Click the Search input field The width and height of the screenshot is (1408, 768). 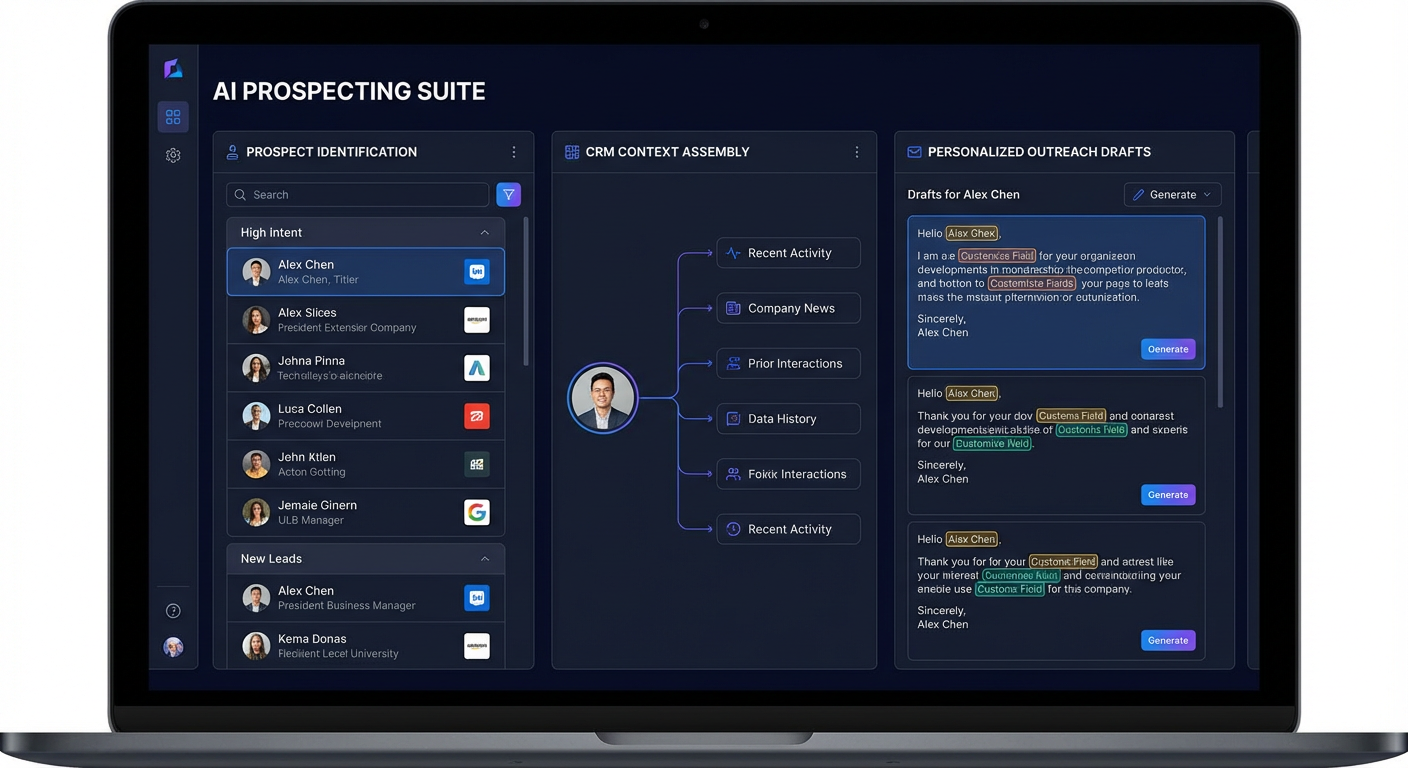tap(357, 195)
